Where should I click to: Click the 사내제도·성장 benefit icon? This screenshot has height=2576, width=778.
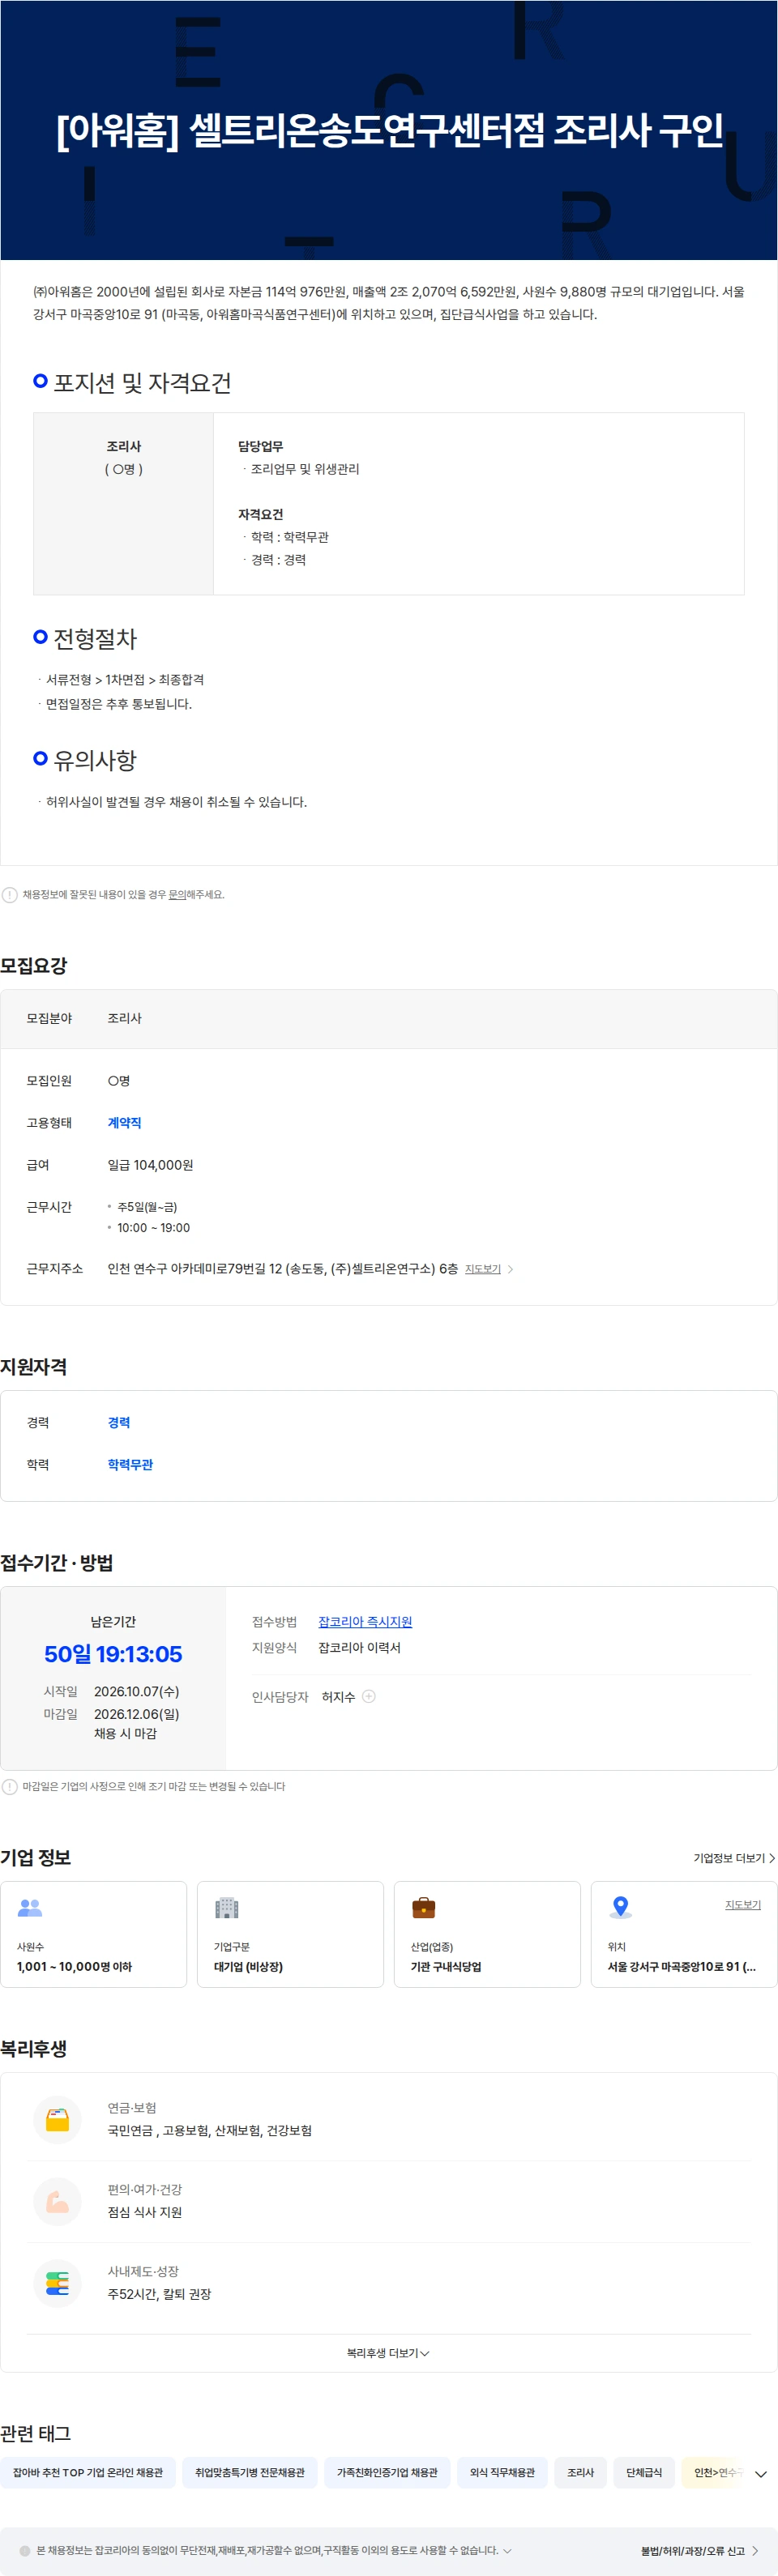[x=57, y=2284]
